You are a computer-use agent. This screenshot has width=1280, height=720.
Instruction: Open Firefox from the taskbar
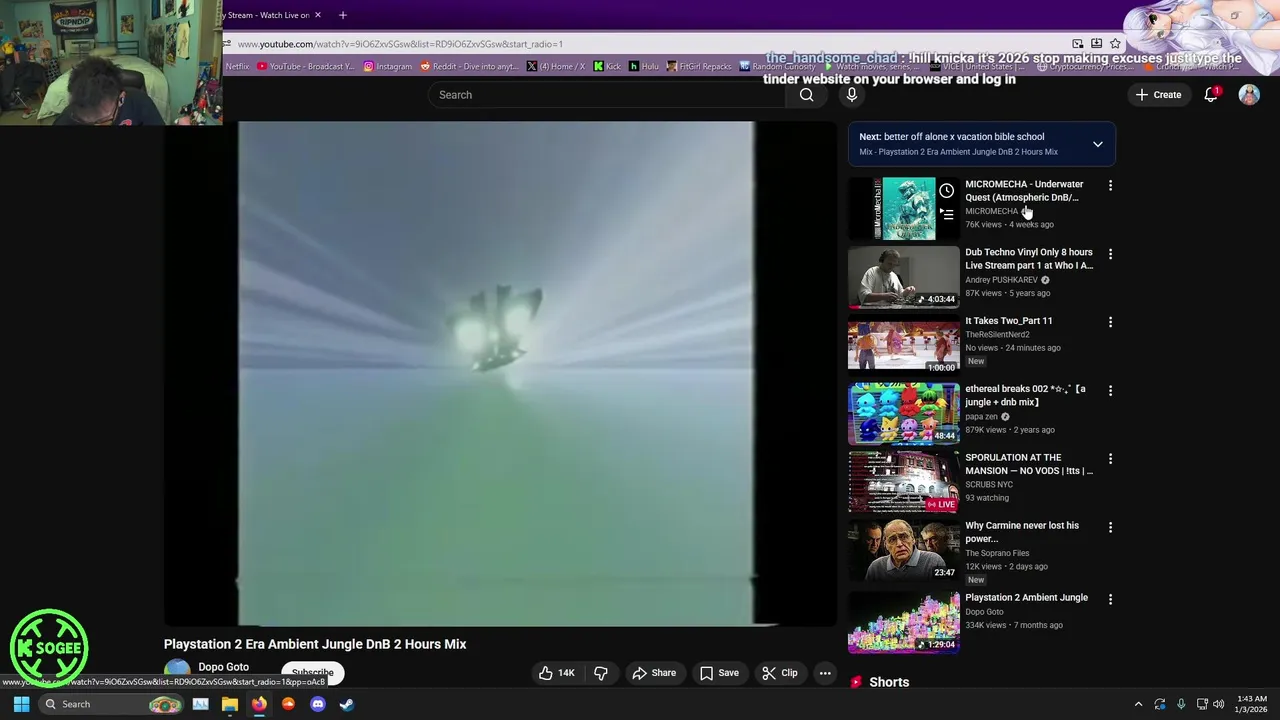(x=259, y=704)
